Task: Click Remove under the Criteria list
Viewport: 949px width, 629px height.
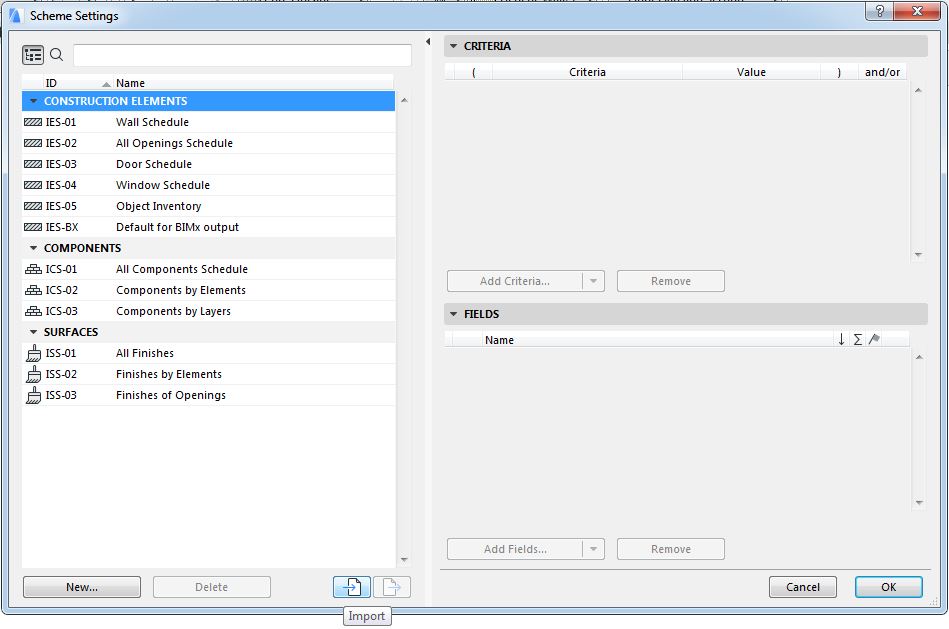Action: pyautogui.click(x=671, y=281)
